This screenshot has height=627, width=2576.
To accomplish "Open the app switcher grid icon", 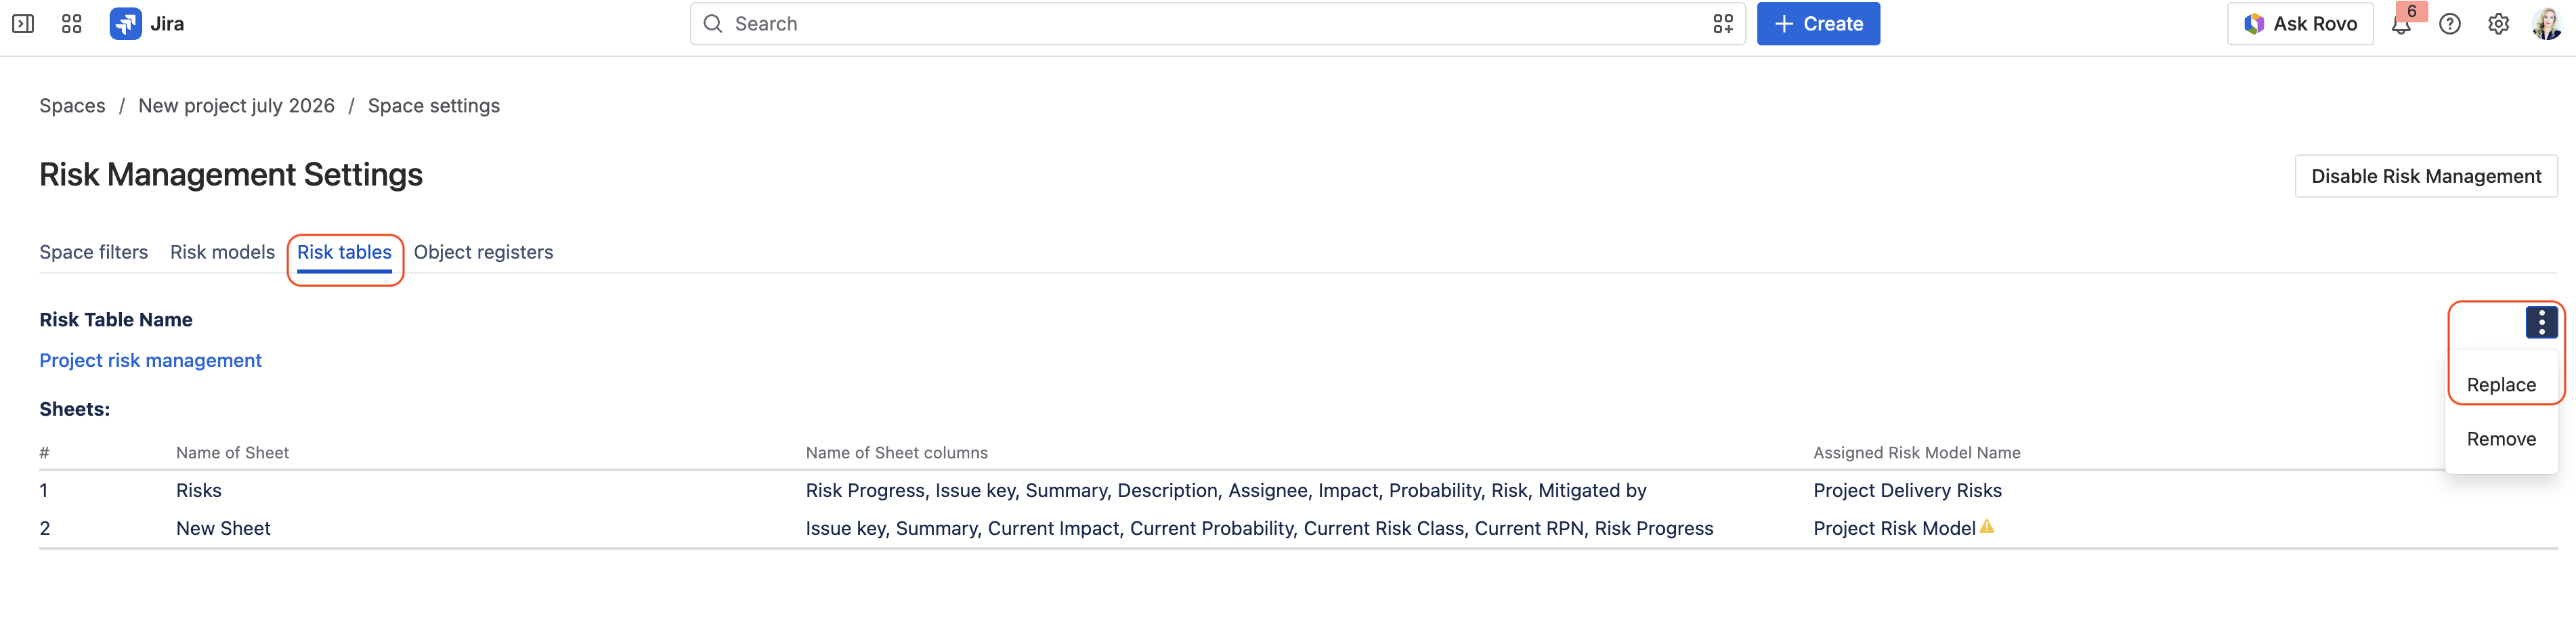I will click(x=71, y=24).
